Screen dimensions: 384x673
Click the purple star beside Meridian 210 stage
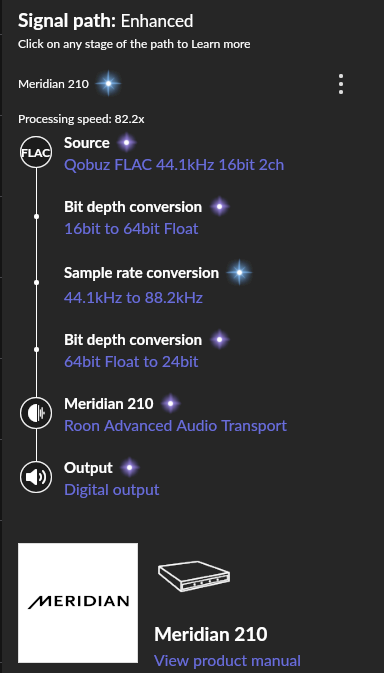171,403
